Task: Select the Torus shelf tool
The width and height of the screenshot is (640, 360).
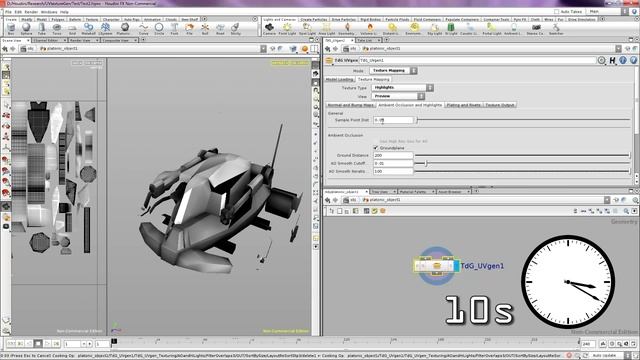Action: [x=57, y=29]
